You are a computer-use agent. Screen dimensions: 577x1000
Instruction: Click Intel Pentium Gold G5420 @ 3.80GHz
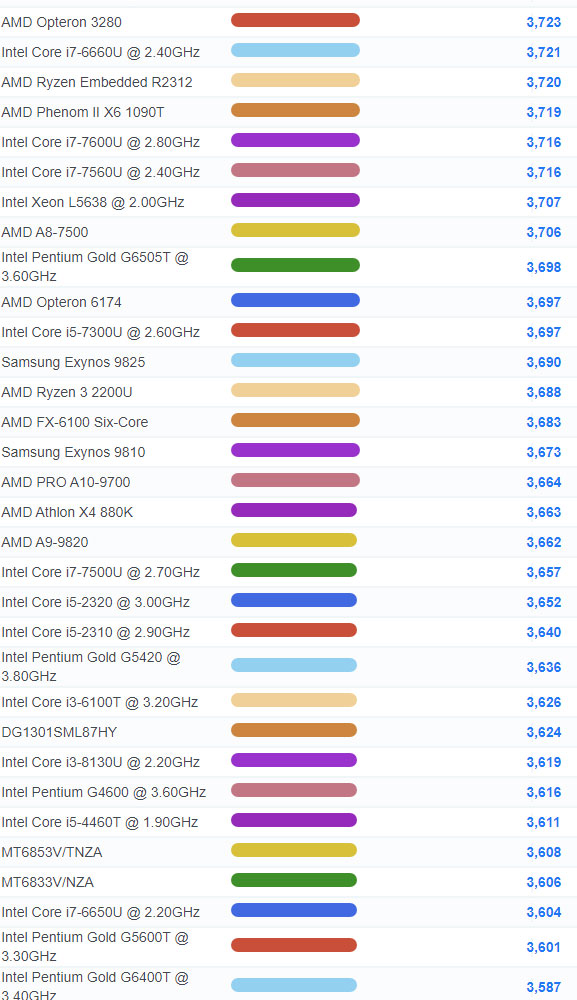pyautogui.click(x=91, y=666)
